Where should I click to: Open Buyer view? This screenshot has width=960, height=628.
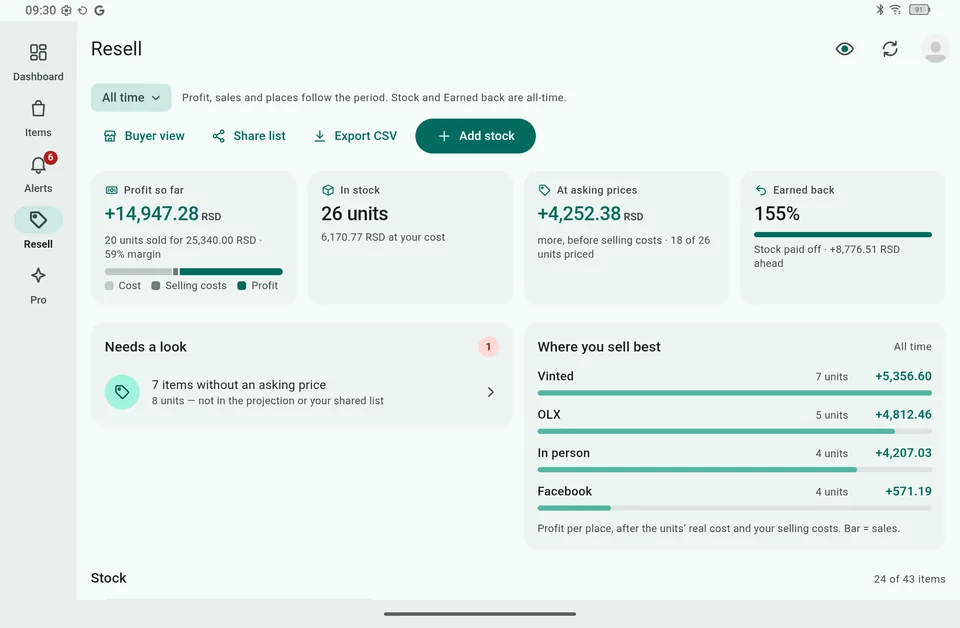(x=144, y=136)
